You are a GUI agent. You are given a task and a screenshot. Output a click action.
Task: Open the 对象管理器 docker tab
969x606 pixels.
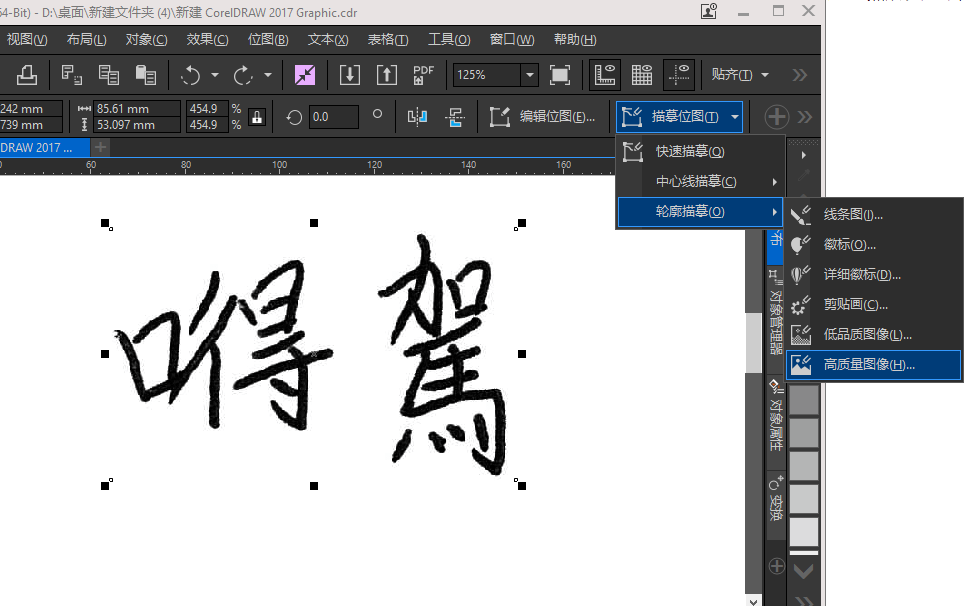click(776, 313)
